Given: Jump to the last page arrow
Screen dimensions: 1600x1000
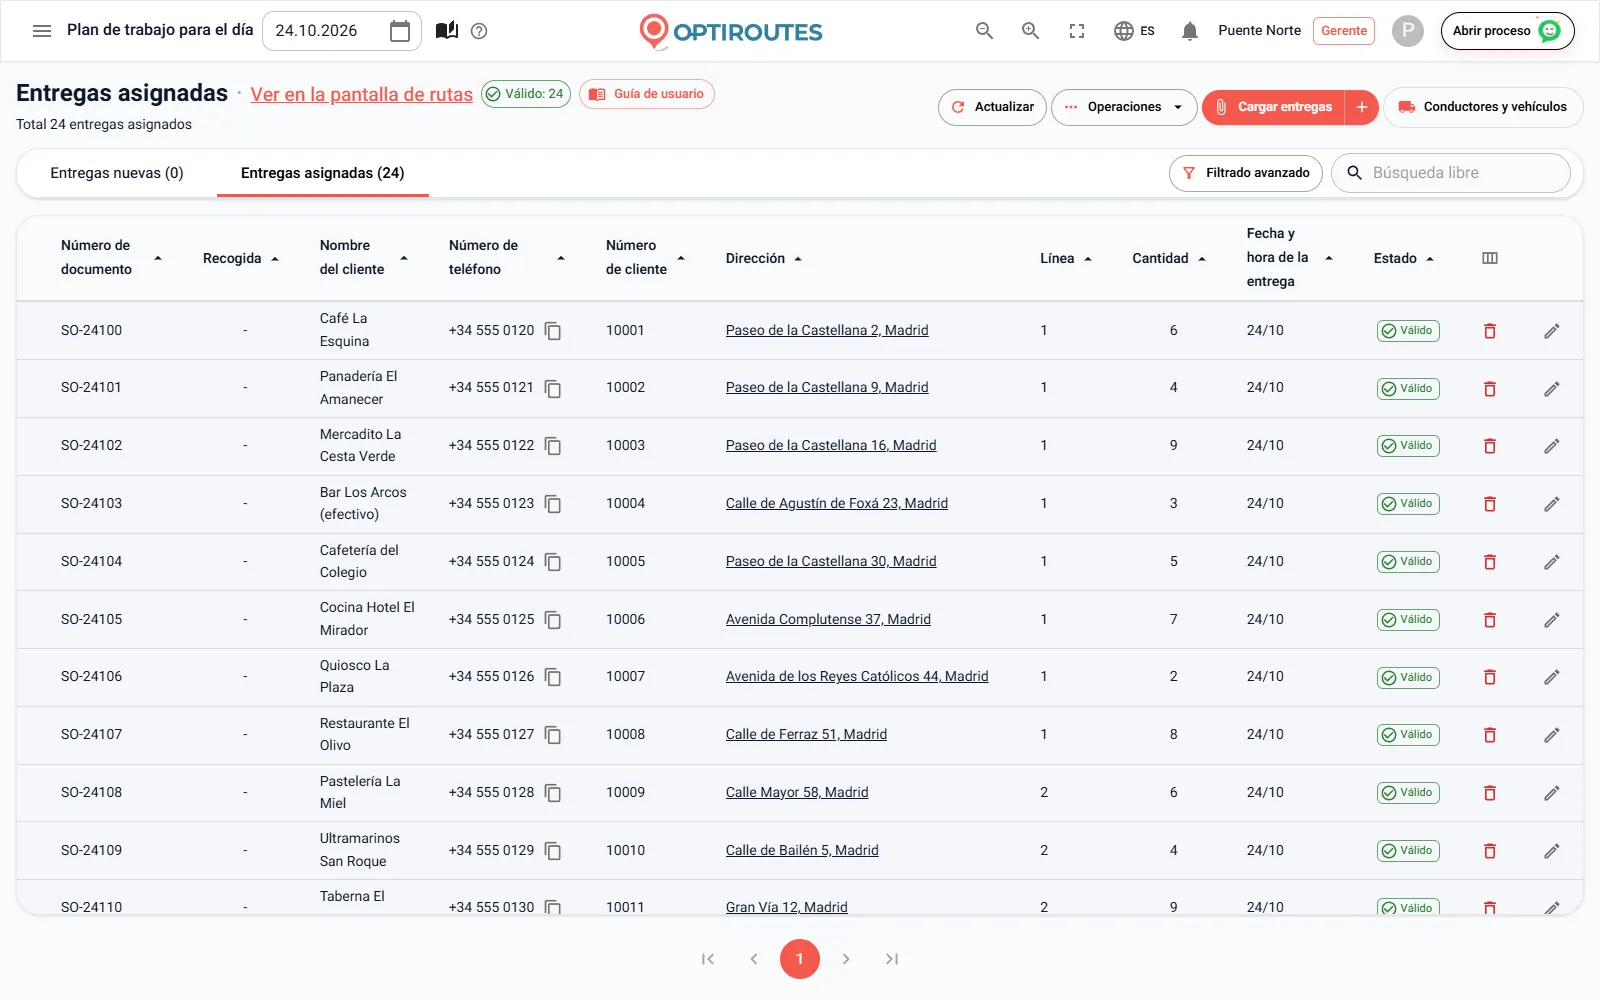Looking at the screenshot, I should (892, 959).
